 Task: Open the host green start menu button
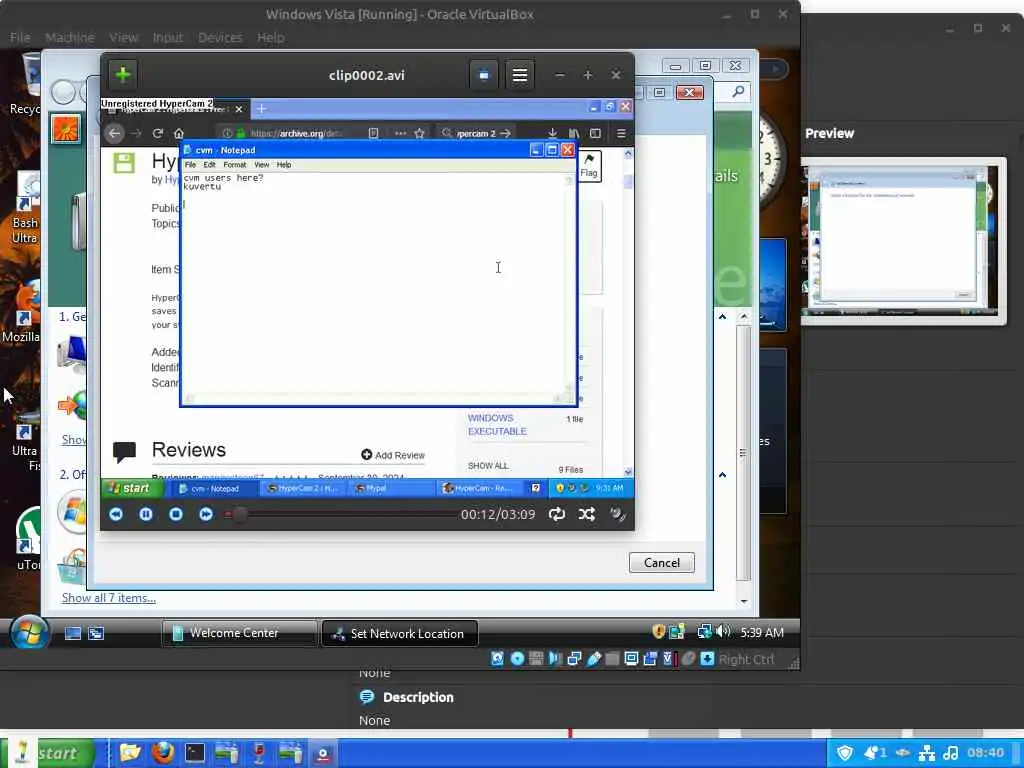click(47, 753)
